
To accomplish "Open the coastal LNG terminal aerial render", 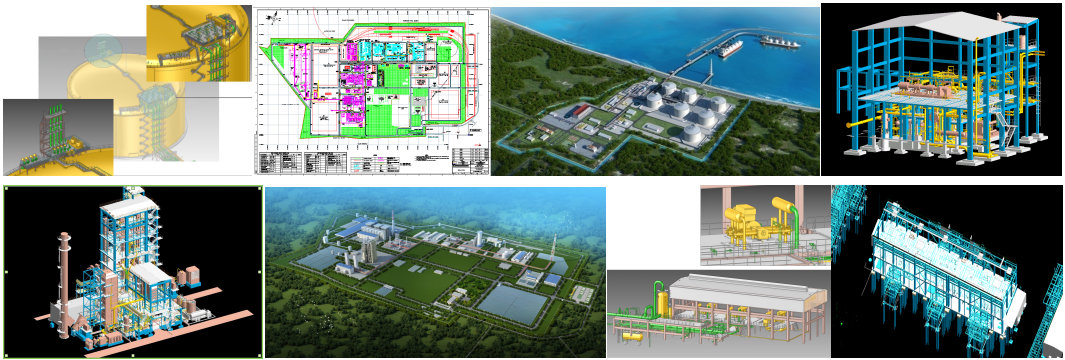I will (x=655, y=91).
